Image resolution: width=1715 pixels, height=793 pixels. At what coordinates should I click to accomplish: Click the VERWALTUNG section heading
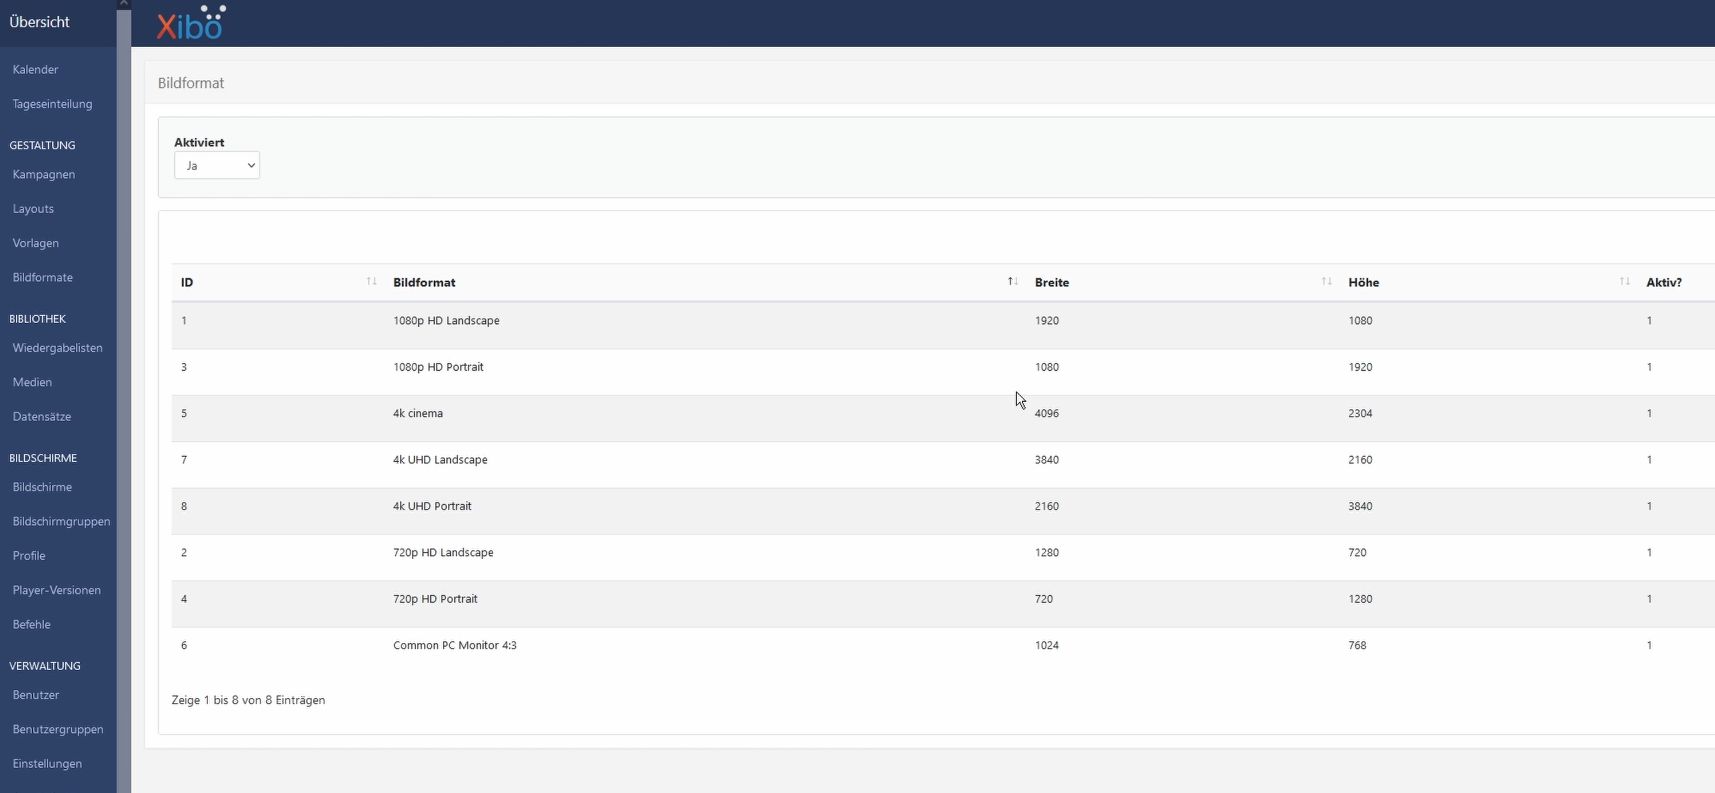(45, 666)
